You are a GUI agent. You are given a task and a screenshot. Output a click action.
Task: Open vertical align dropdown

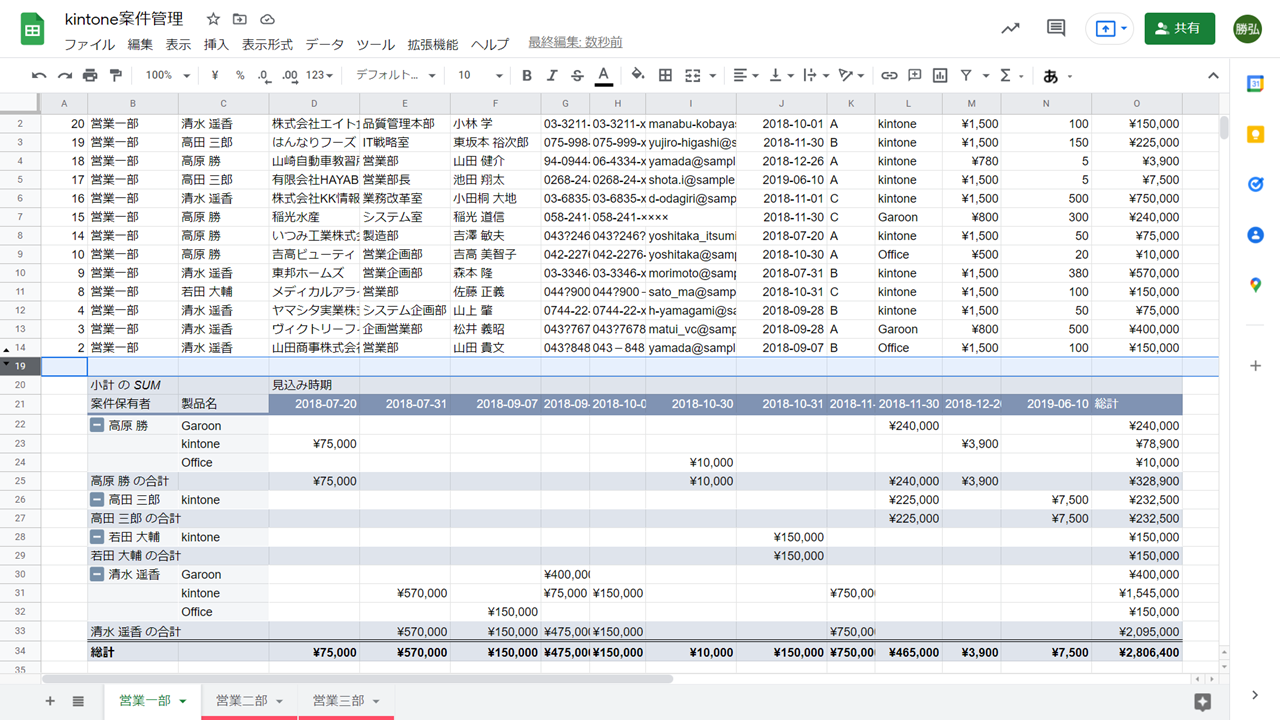781,75
